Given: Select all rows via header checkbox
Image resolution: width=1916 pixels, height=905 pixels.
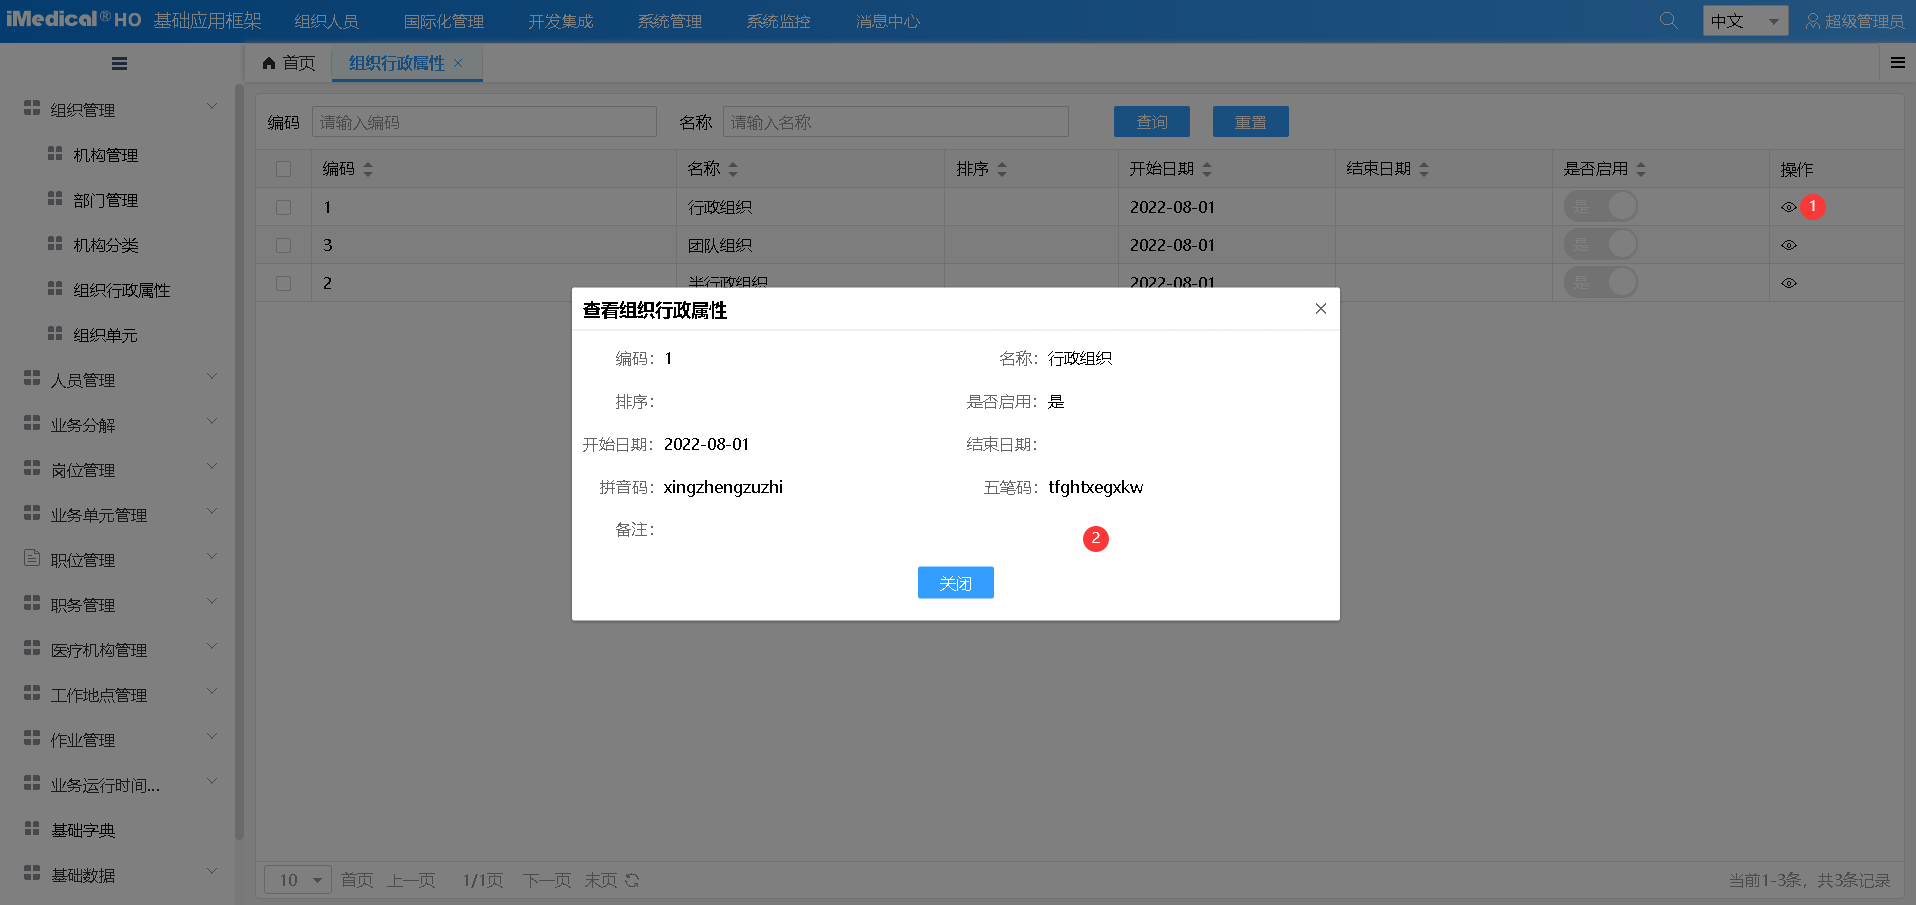Looking at the screenshot, I should coord(284,169).
